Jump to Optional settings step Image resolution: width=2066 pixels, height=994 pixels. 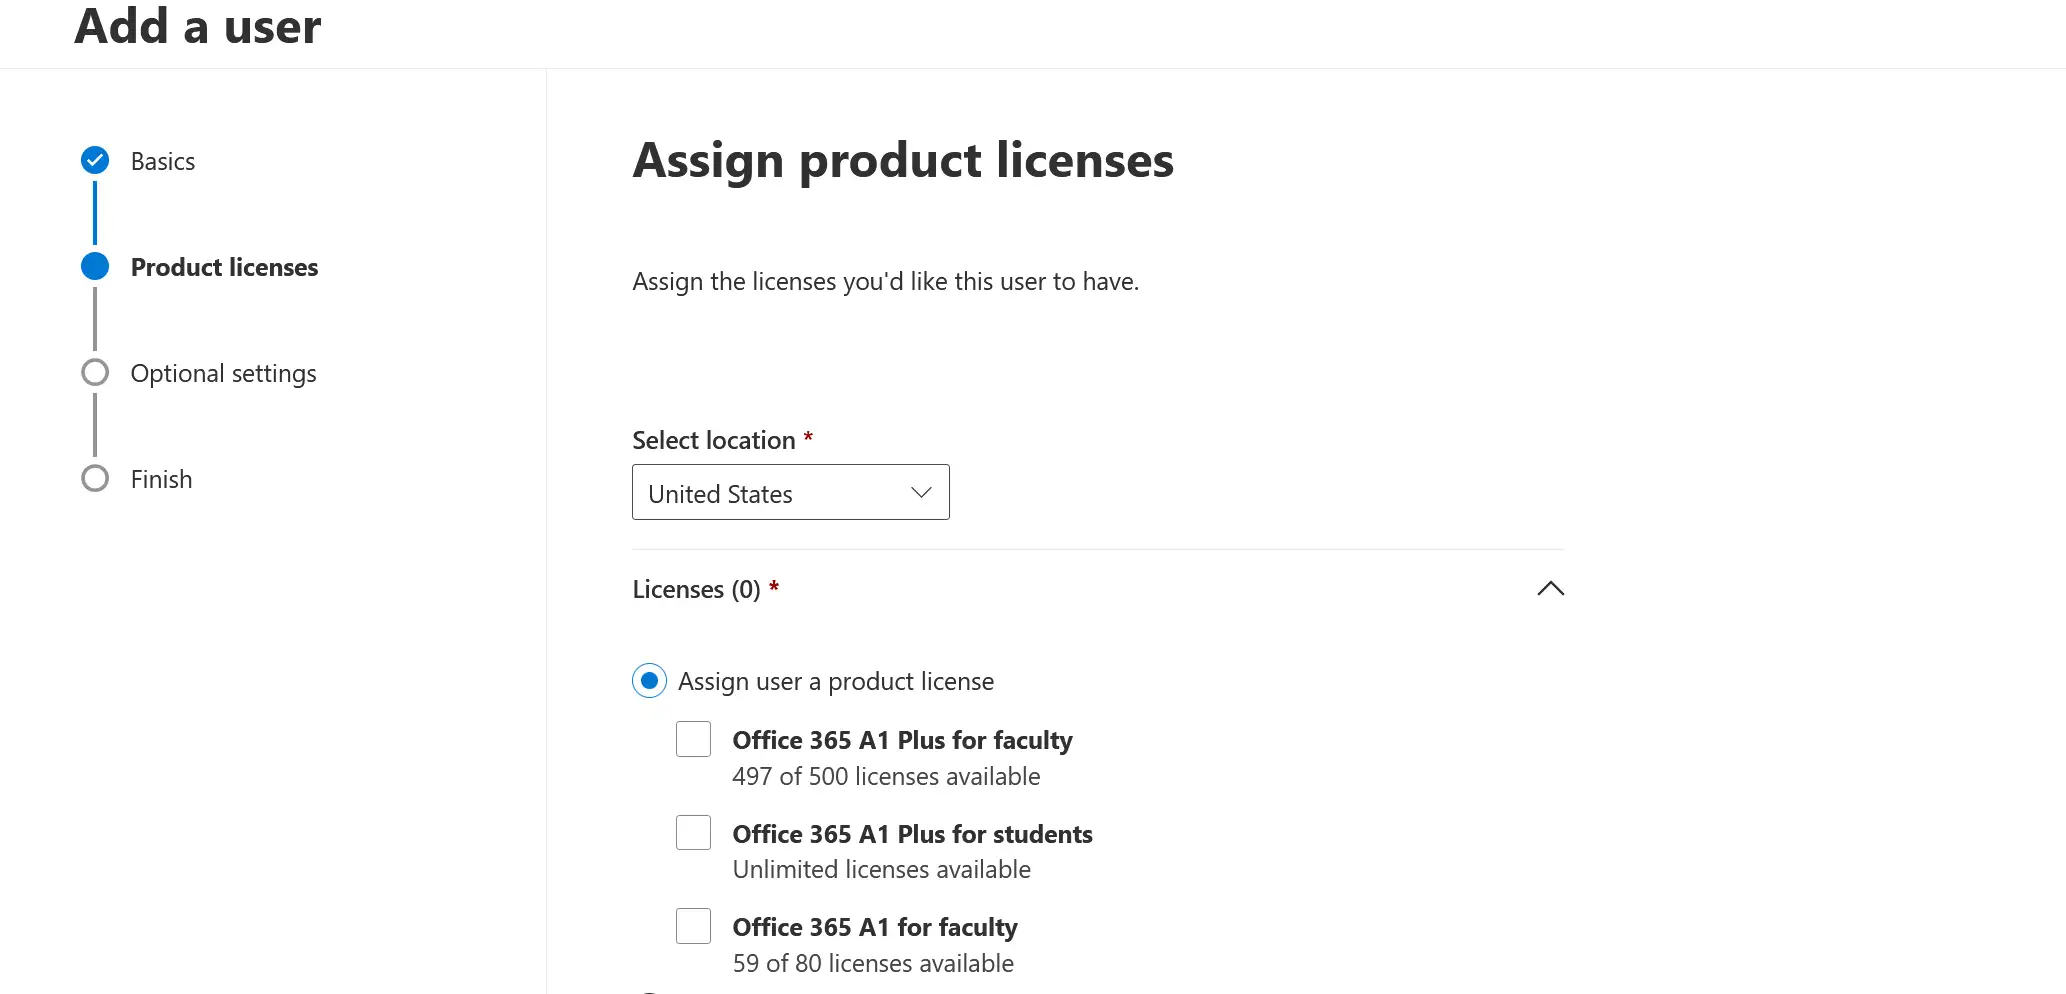tap(223, 373)
